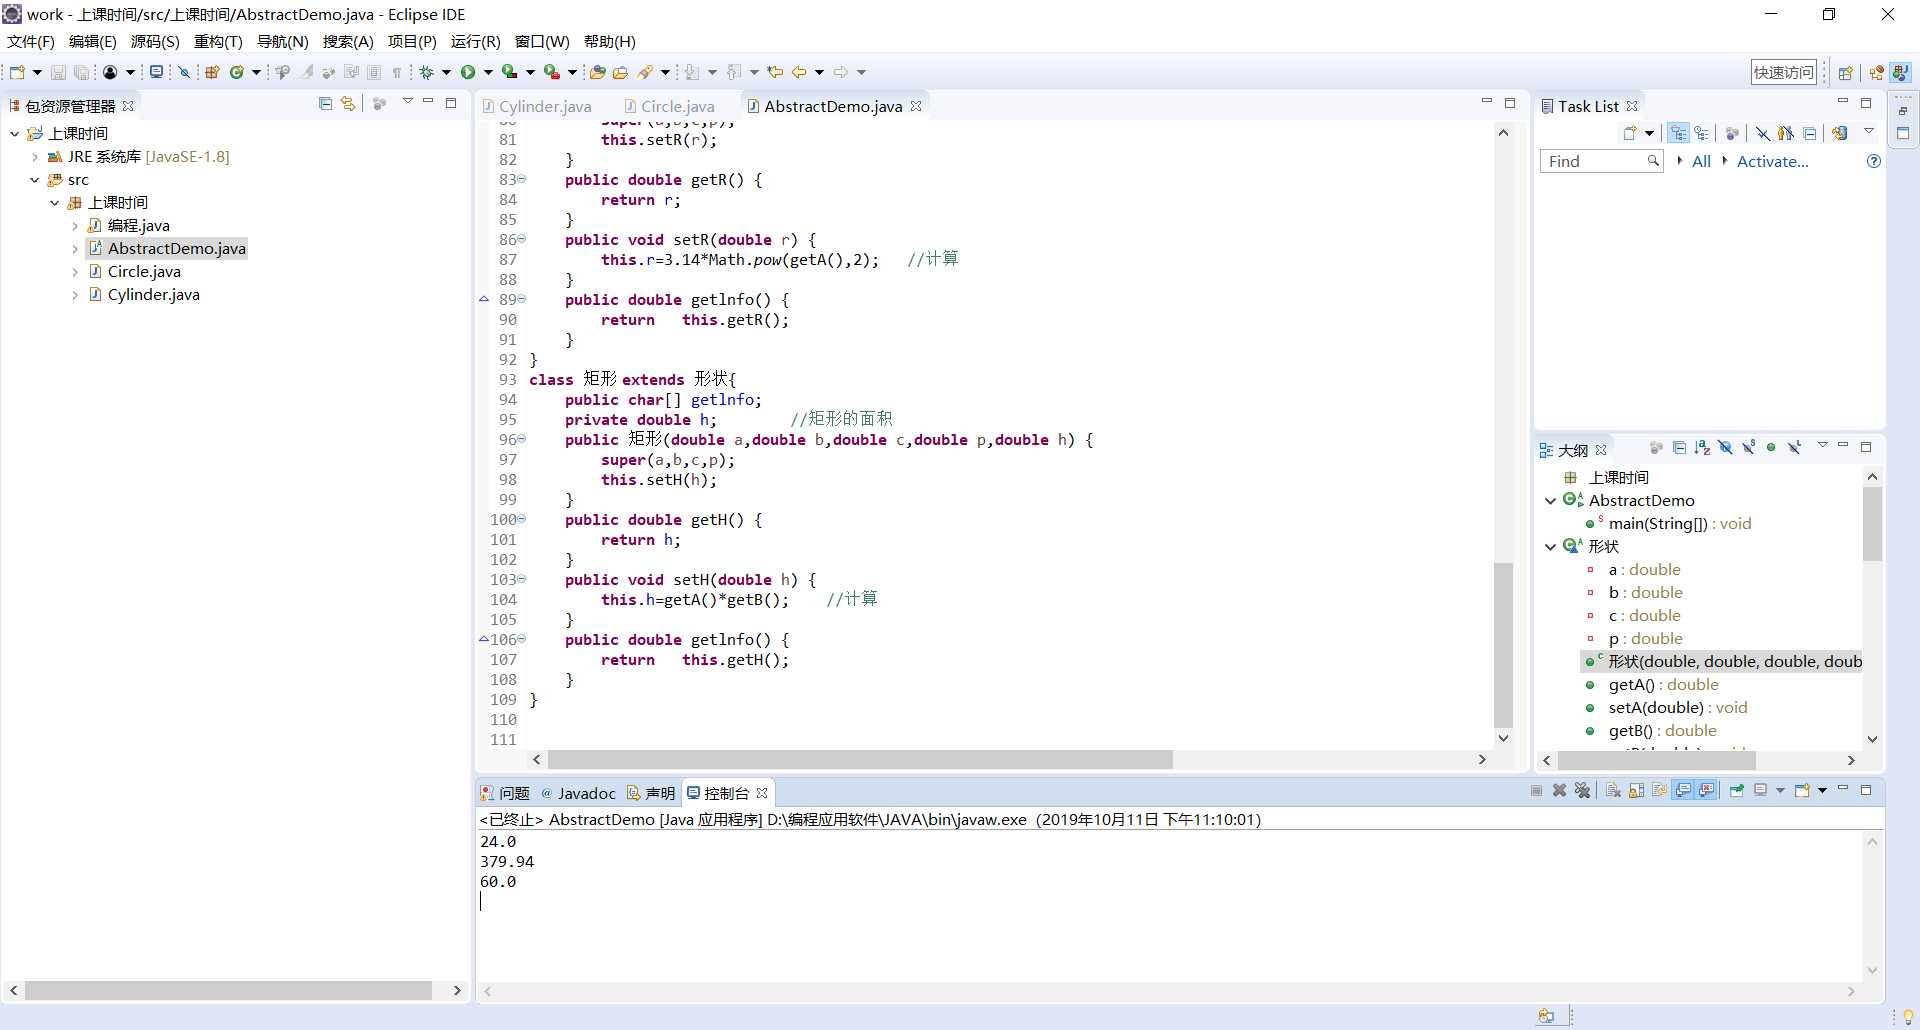Toggle Skip All Breakpoints
Image resolution: width=1920 pixels, height=1030 pixels.
pyautogui.click(x=184, y=72)
